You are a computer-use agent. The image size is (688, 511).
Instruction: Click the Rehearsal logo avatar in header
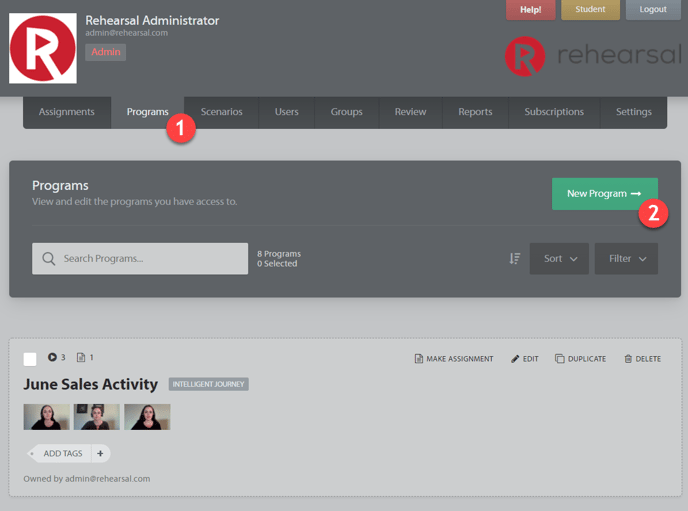43,48
